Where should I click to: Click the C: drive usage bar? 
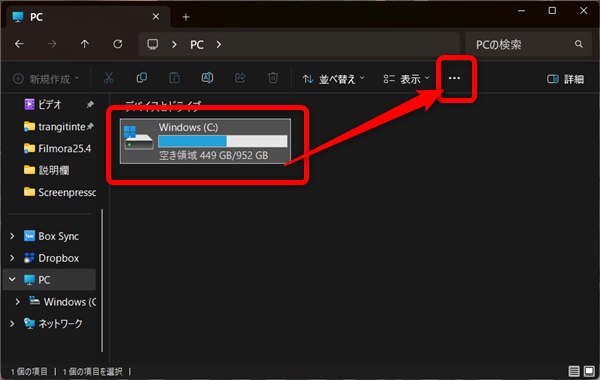coord(223,141)
